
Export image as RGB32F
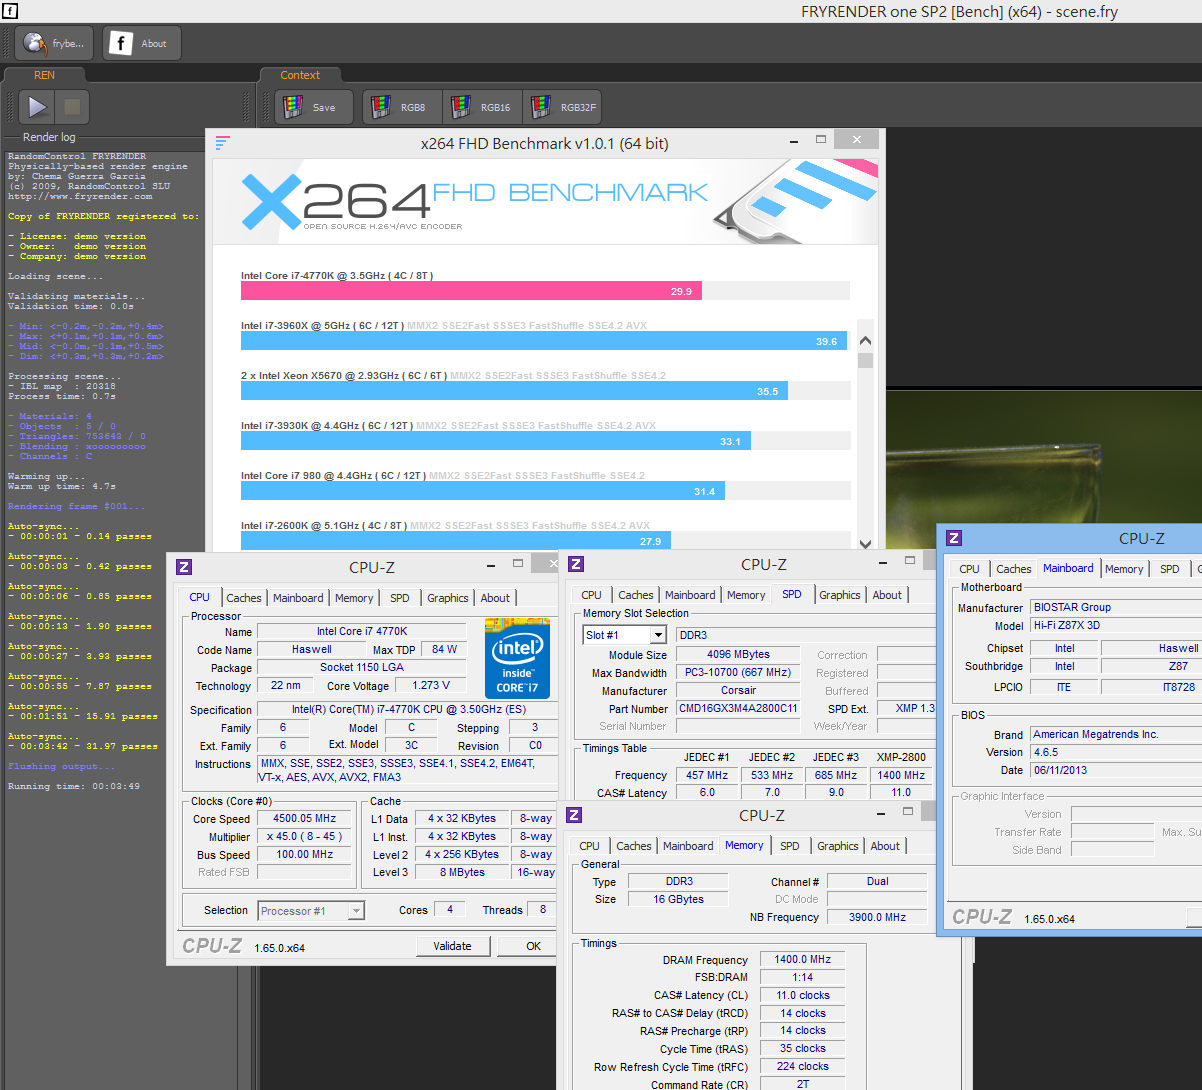pos(563,107)
